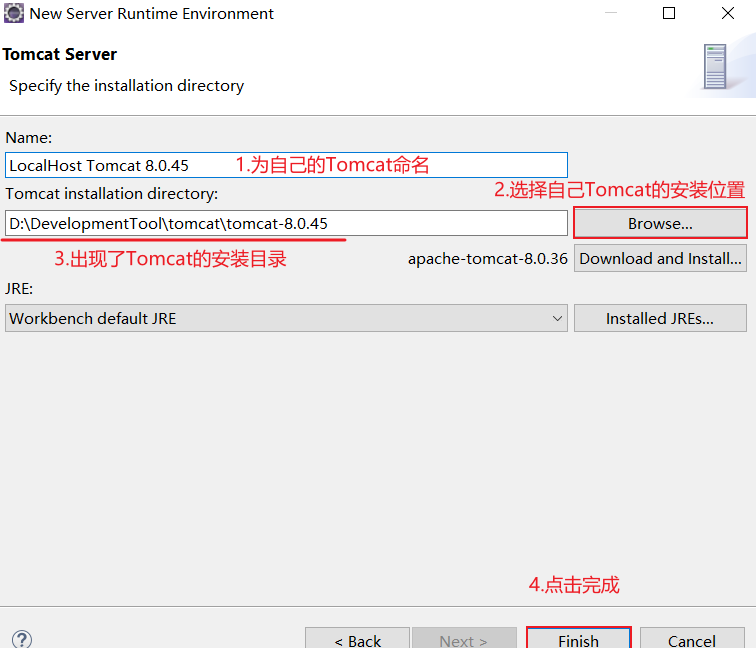Maximize the dialog window
This screenshot has height=648, width=756.
coord(669,13)
